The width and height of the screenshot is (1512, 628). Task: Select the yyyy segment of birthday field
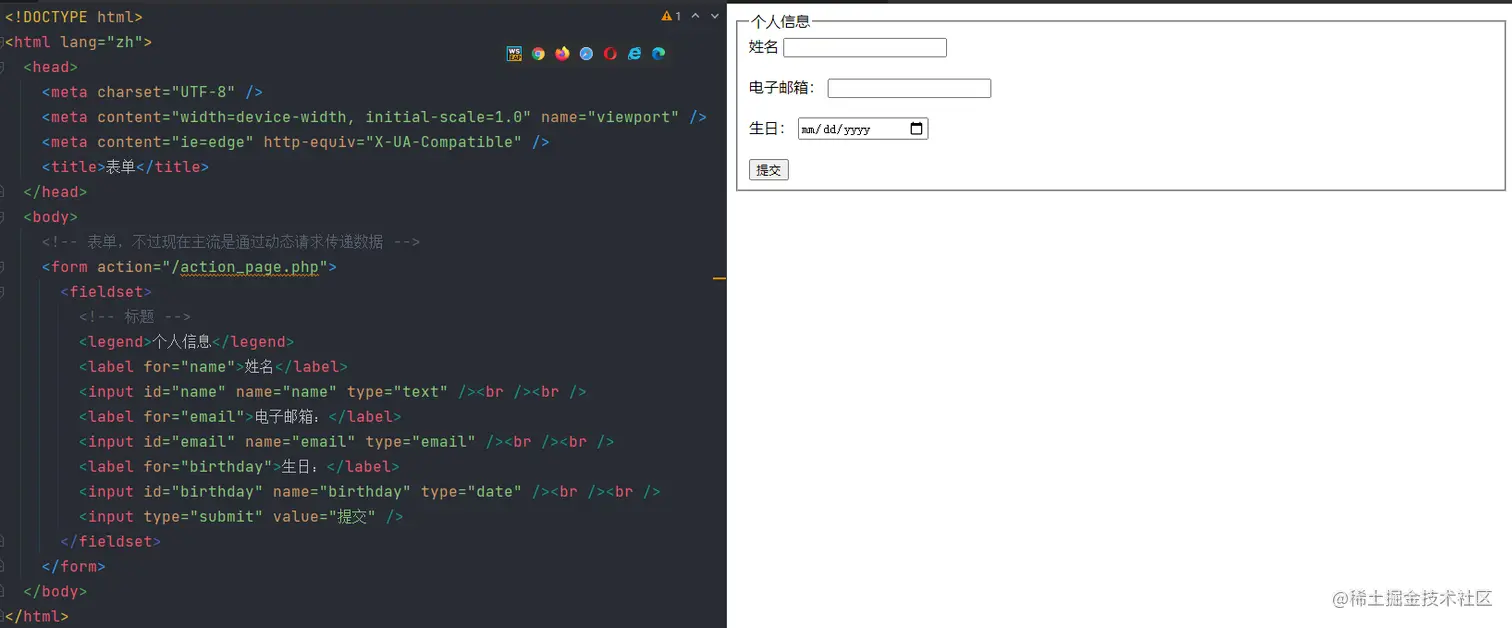tap(858, 130)
